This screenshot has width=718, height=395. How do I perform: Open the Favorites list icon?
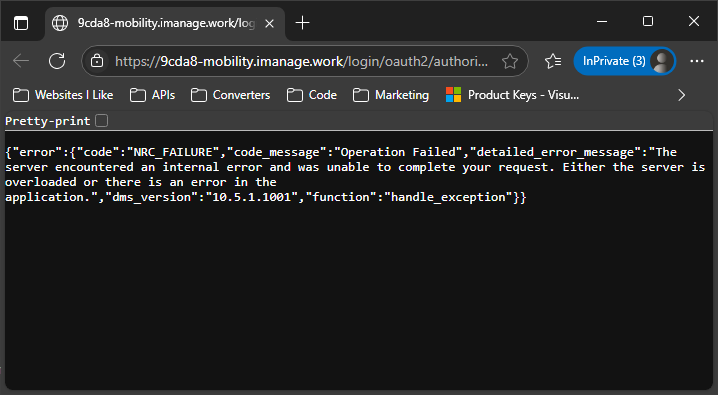click(x=553, y=61)
